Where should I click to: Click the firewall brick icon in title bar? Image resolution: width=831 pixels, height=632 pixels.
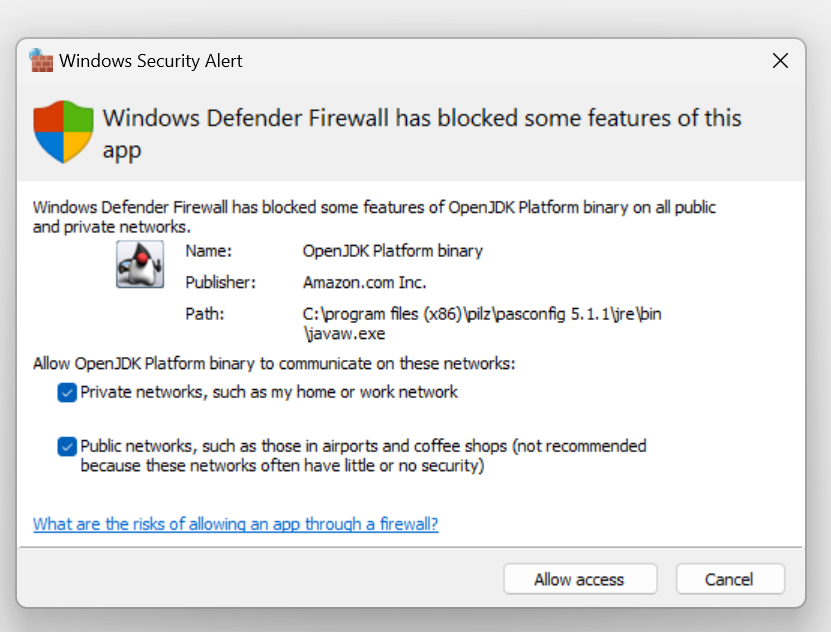click(x=41, y=60)
